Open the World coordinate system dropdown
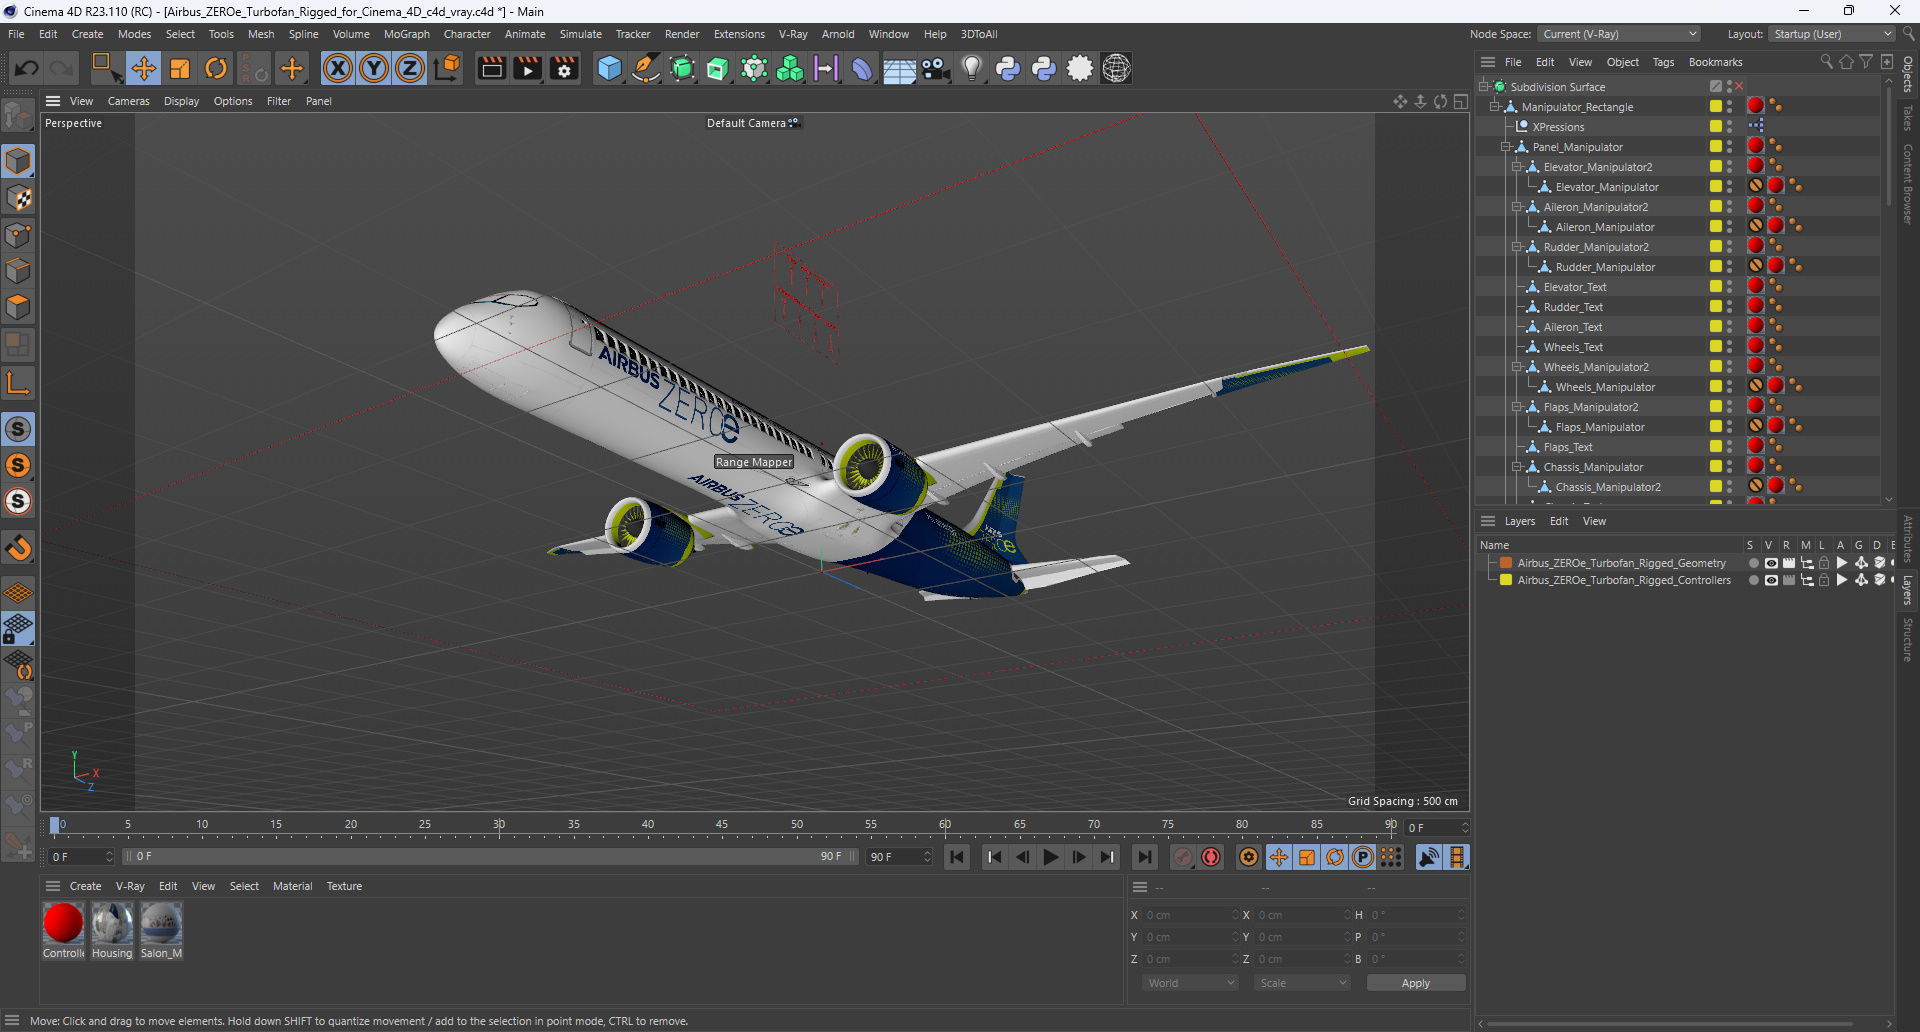1920x1032 pixels. pyautogui.click(x=1190, y=983)
